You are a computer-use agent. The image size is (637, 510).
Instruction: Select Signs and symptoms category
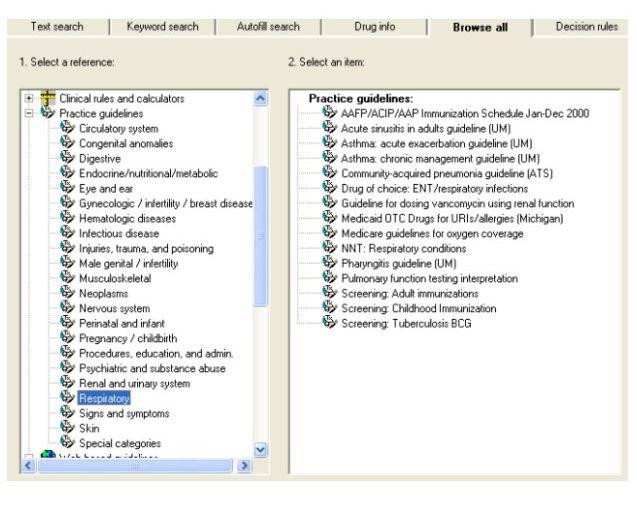coord(124,414)
